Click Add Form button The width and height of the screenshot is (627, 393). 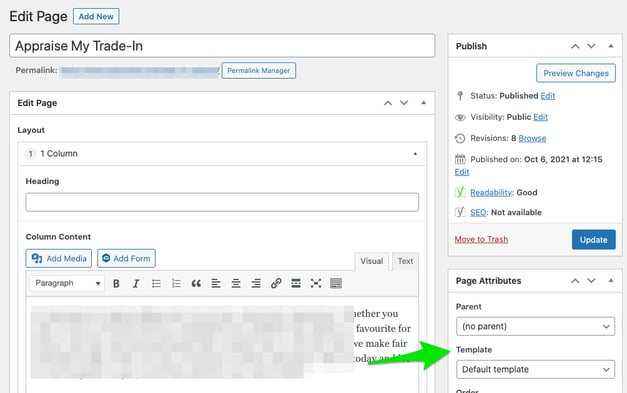click(x=126, y=259)
